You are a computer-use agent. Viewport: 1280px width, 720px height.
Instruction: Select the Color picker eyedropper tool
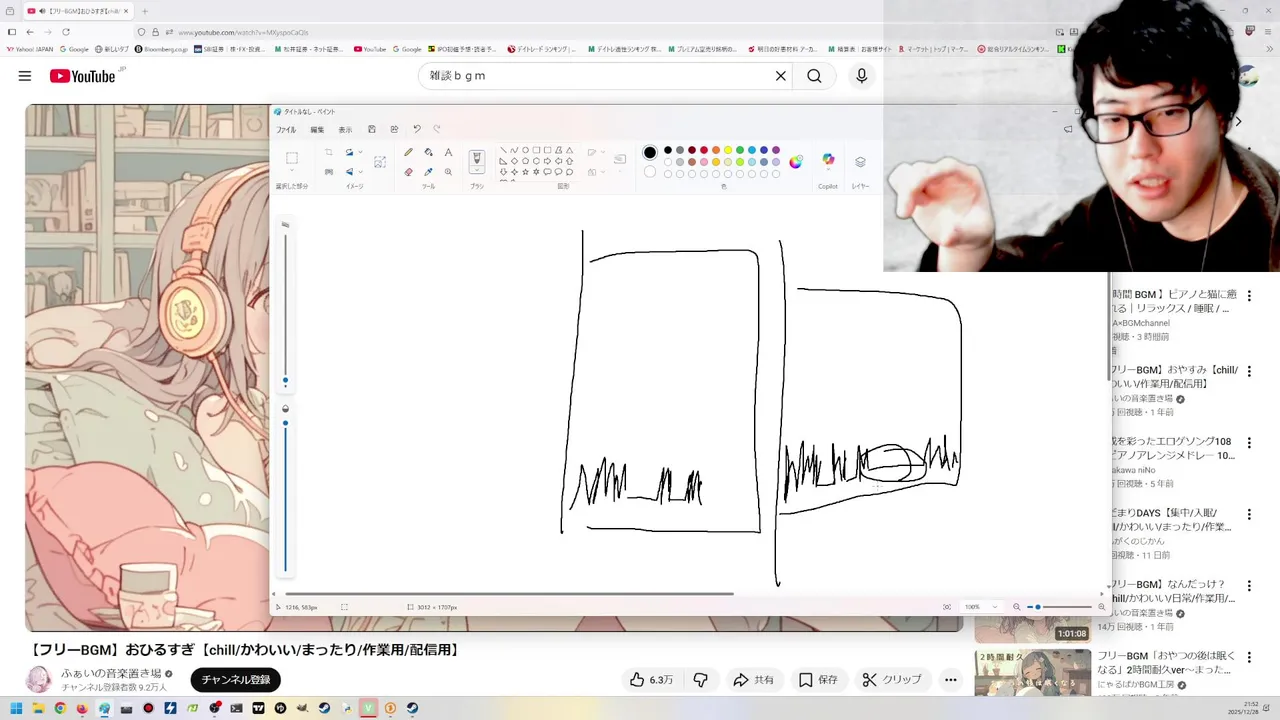point(428,172)
